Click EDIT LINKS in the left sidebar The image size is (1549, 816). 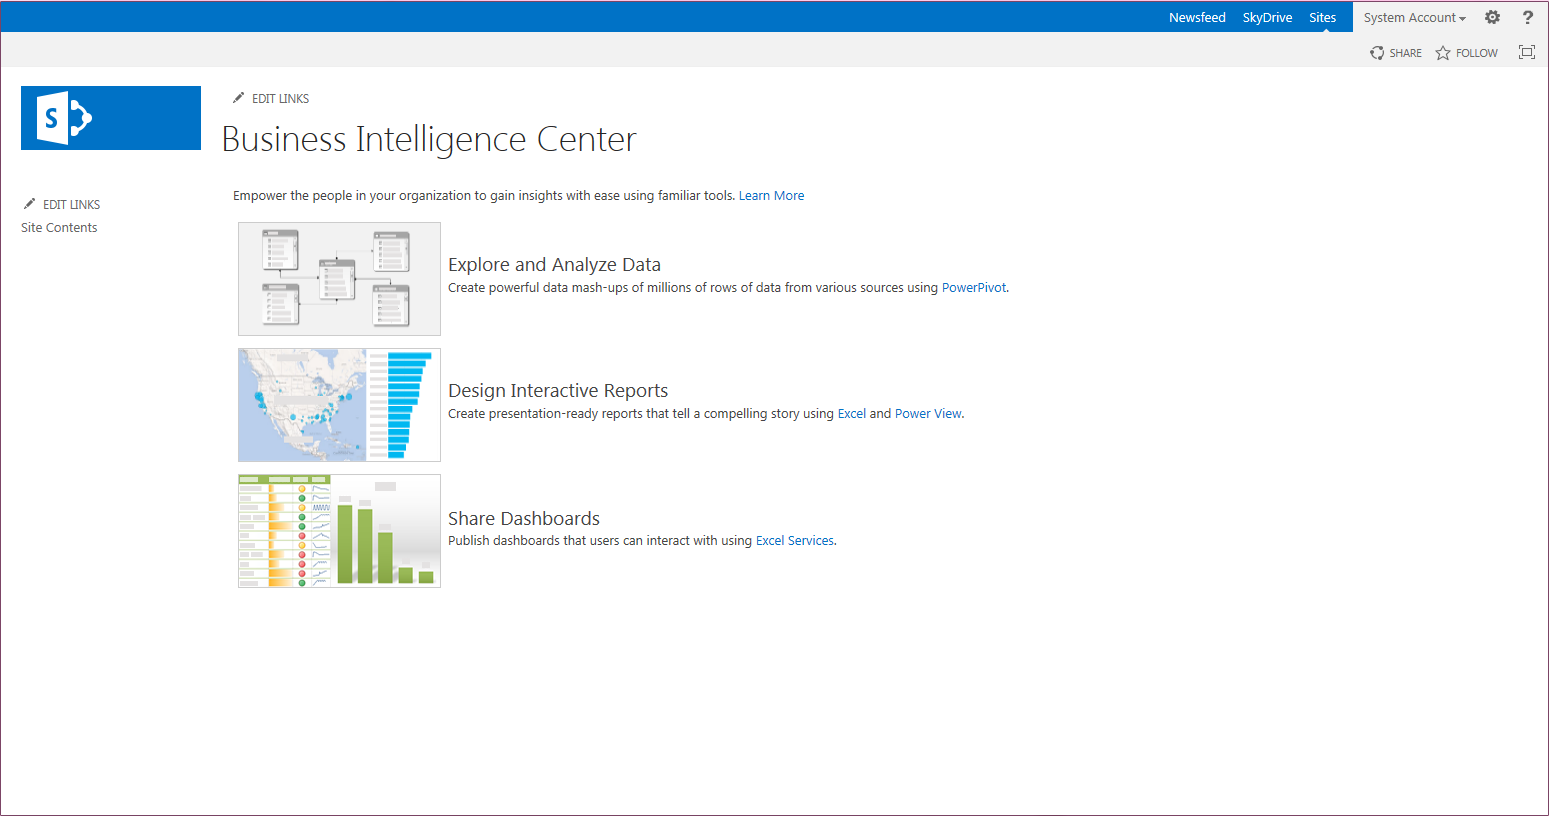(71, 204)
